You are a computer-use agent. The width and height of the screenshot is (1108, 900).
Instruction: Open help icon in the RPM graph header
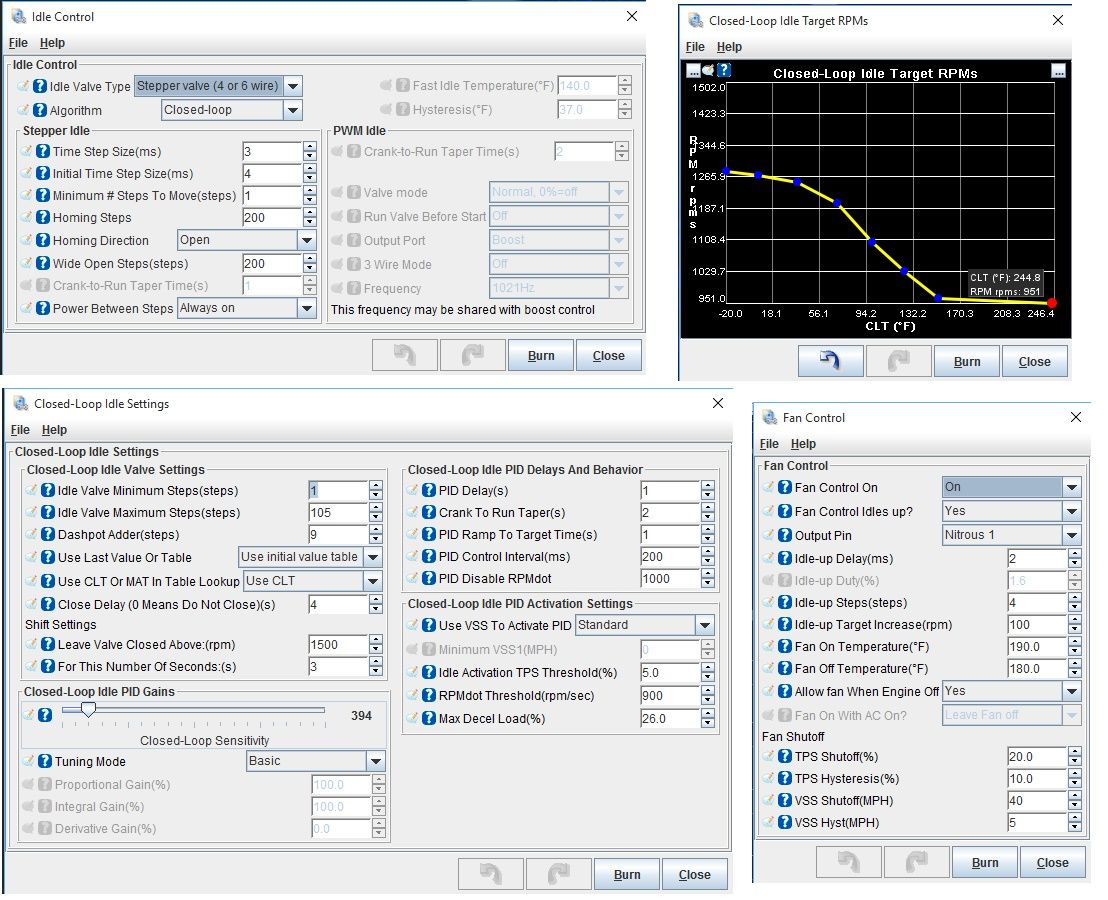click(724, 70)
